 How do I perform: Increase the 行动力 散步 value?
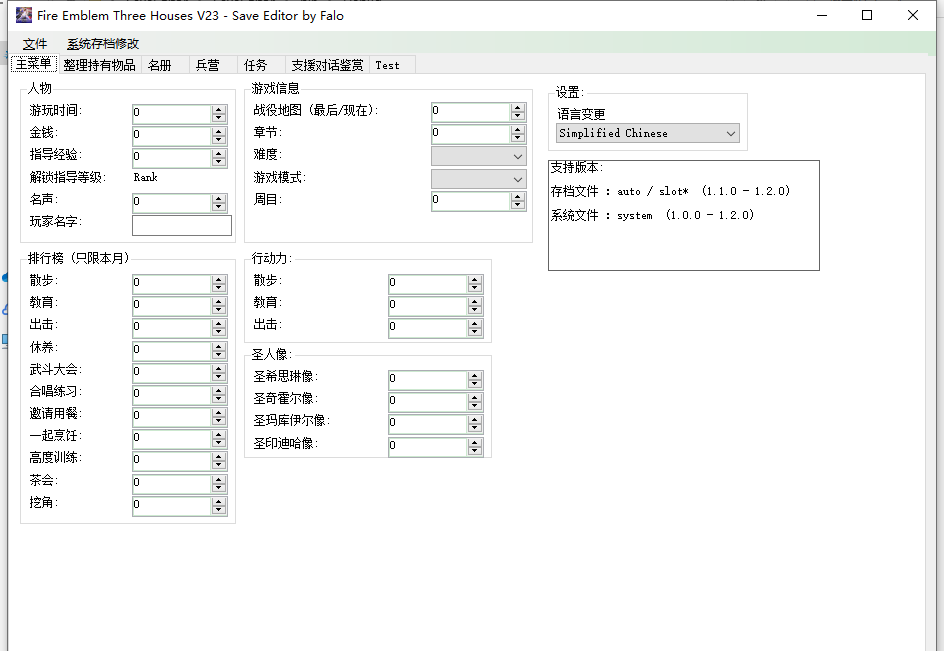(475, 279)
